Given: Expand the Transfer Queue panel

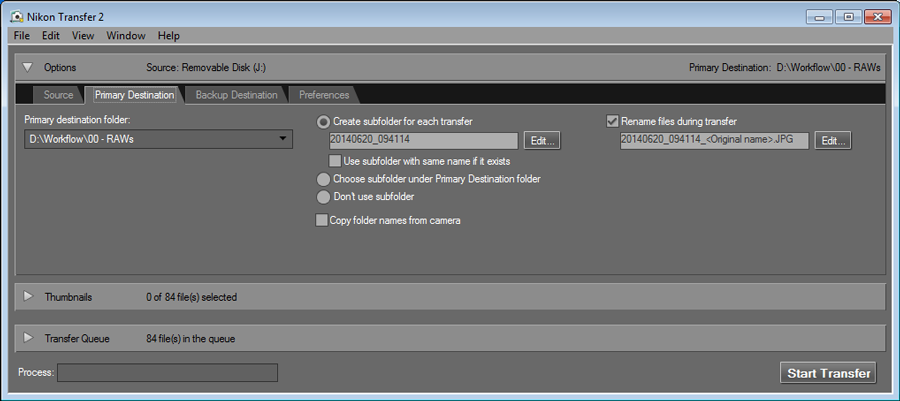Looking at the screenshot, I should (x=28, y=338).
